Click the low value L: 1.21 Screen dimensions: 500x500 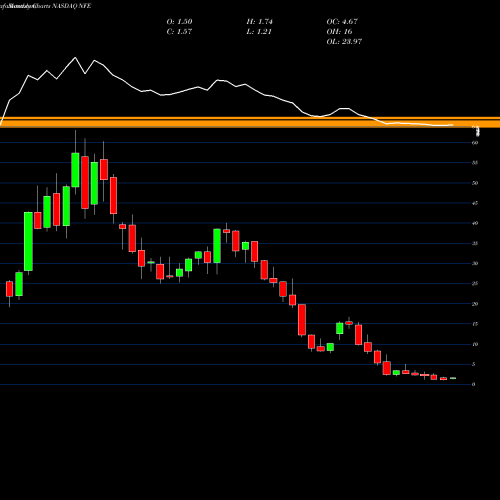click(259, 32)
